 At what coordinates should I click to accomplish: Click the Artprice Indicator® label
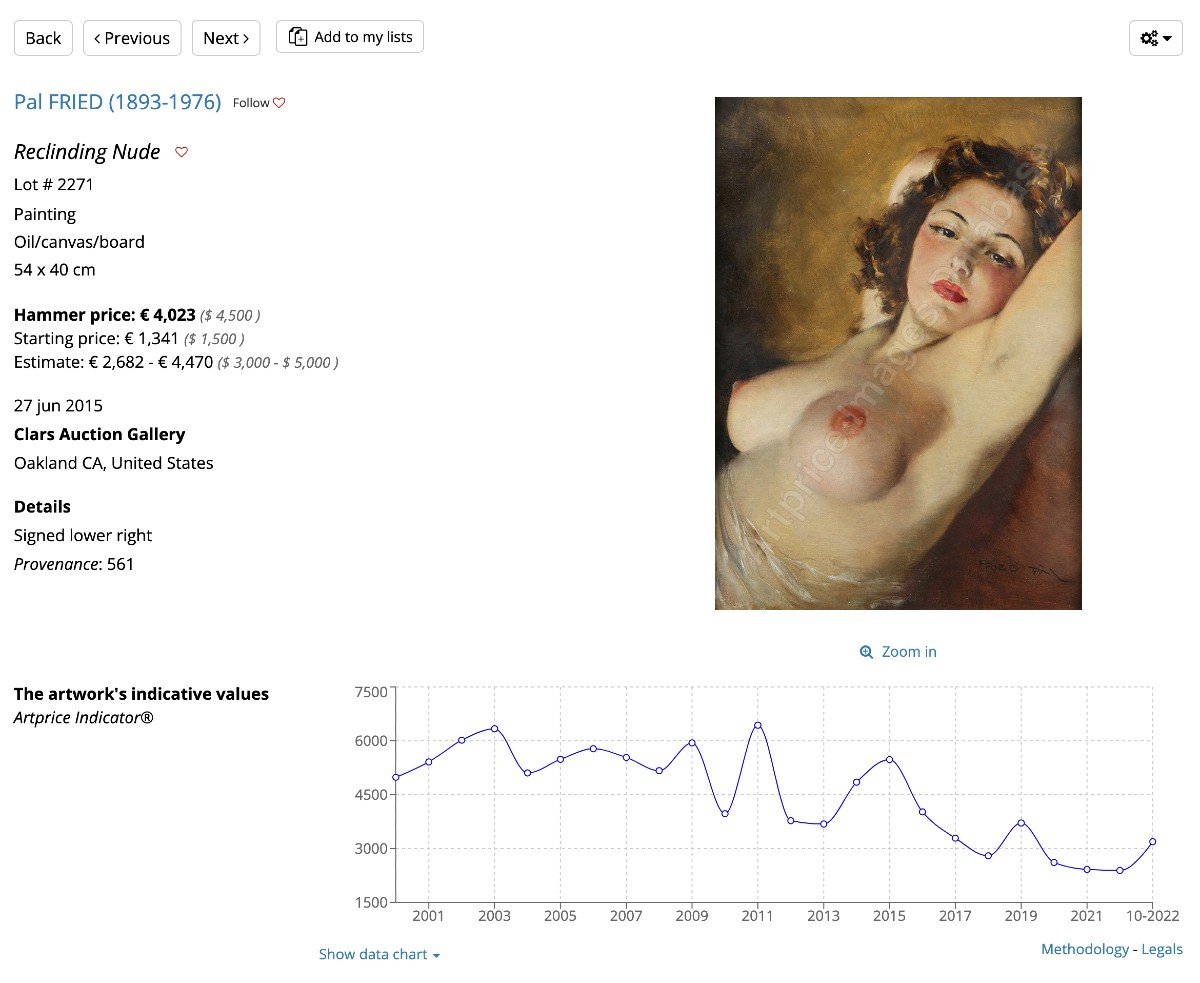pyautogui.click(x=84, y=718)
